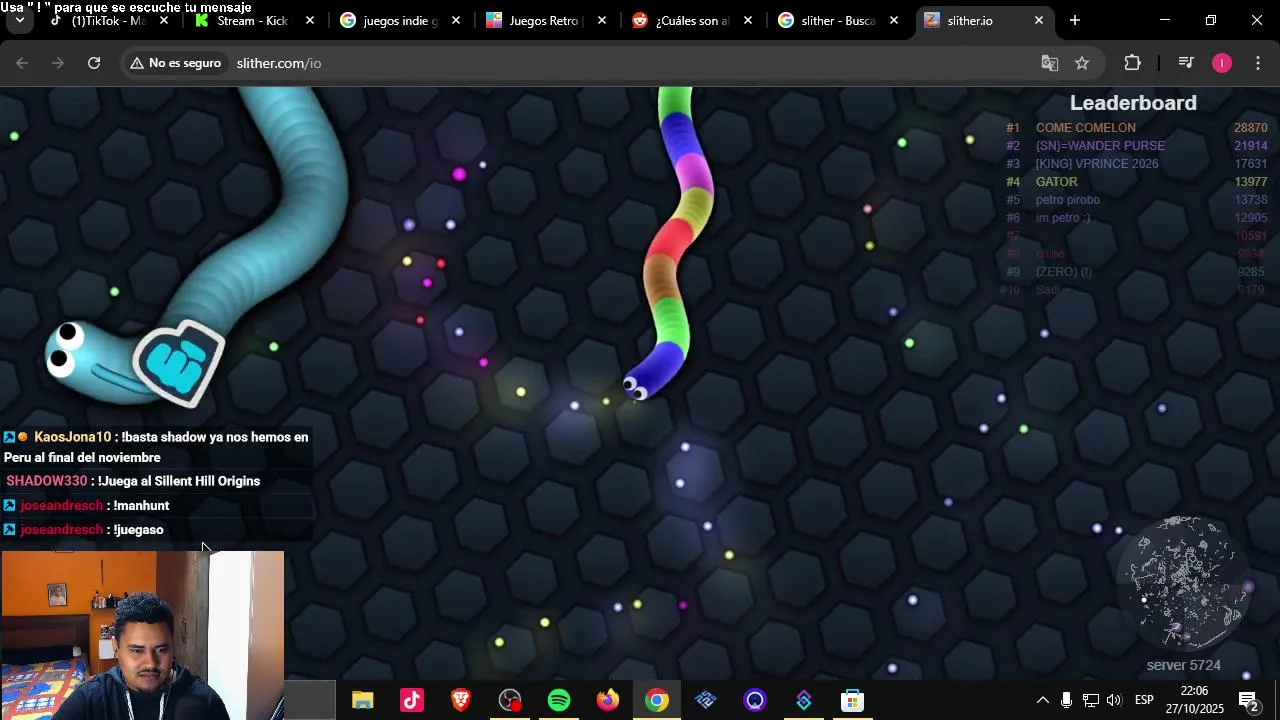Click the '!manhunt' chat message

pyautogui.click(x=141, y=506)
